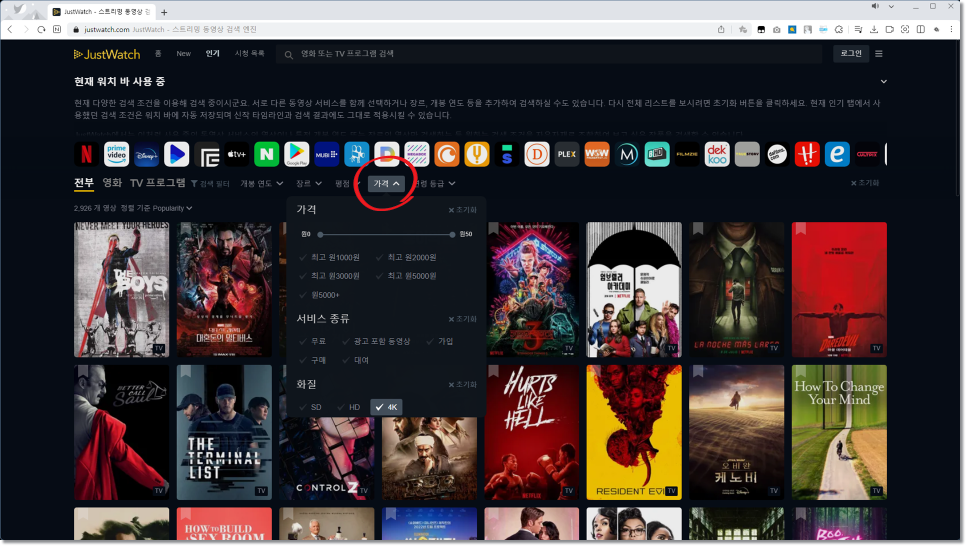Screen dimensions: 966x546
Task: Switch to the TV 프로그램 tab
Action: pos(158,182)
